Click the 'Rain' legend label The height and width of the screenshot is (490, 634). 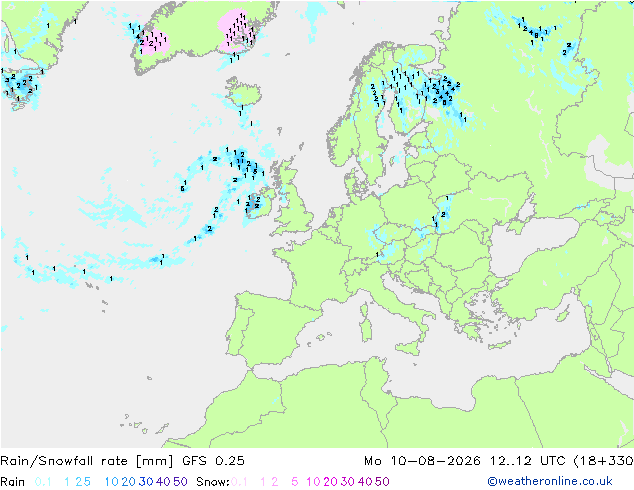point(13,482)
